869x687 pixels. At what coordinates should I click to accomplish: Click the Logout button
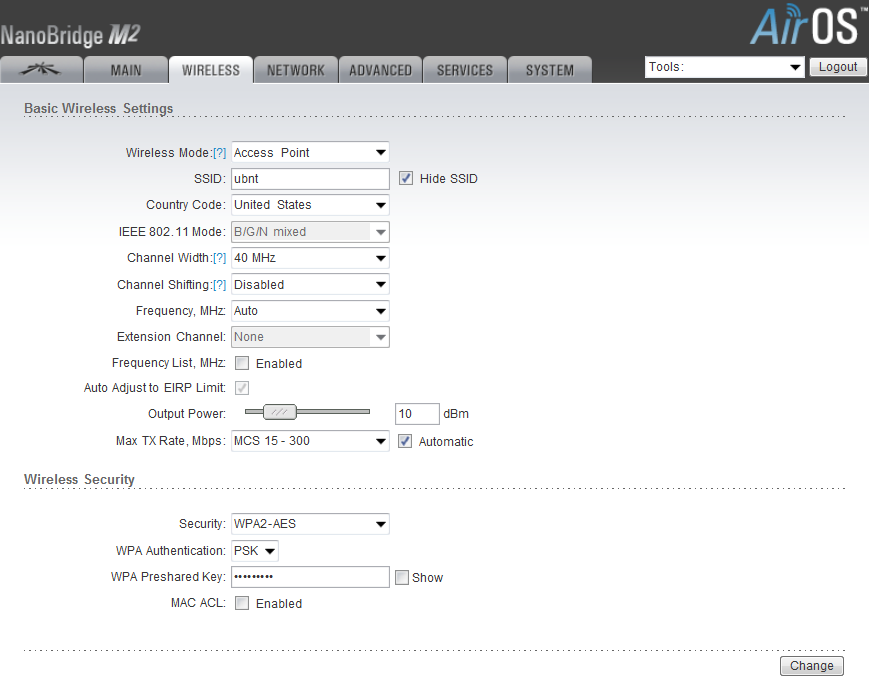point(837,67)
